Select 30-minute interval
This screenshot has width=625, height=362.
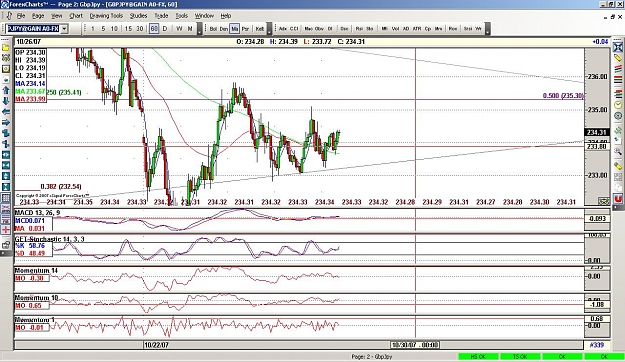click(140, 29)
